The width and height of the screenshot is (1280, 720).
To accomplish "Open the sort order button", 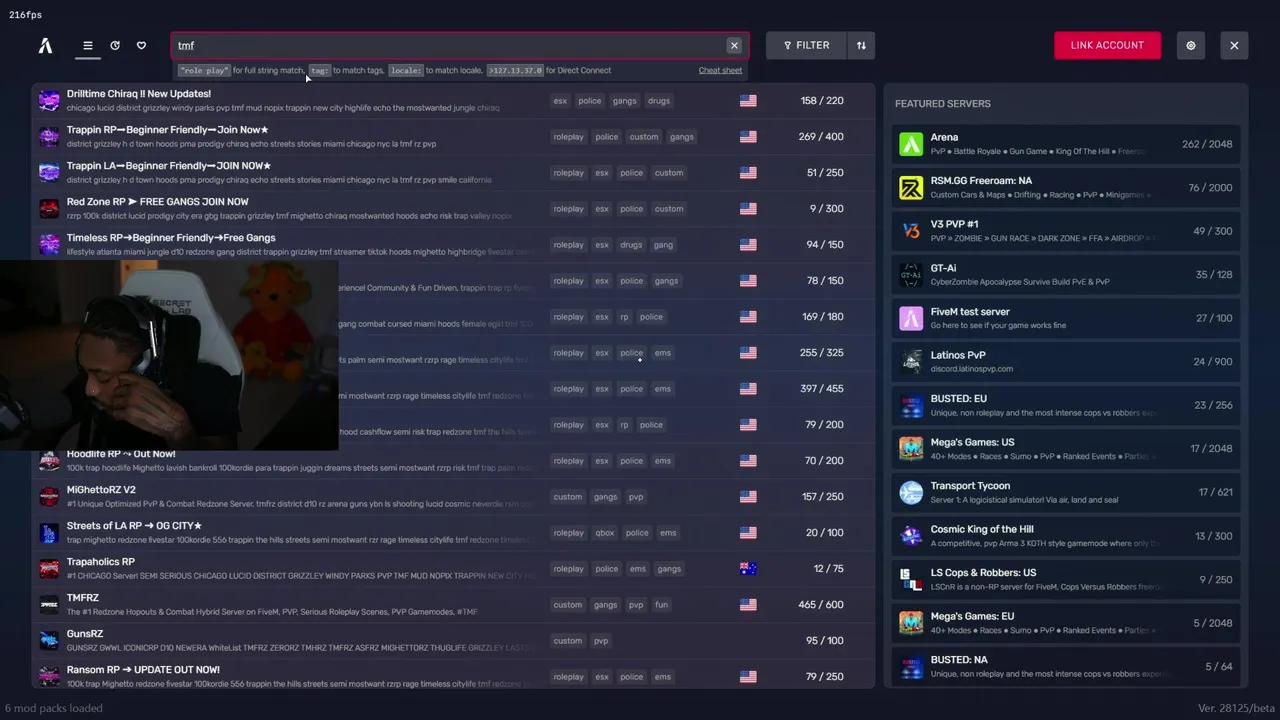I will coord(861,45).
